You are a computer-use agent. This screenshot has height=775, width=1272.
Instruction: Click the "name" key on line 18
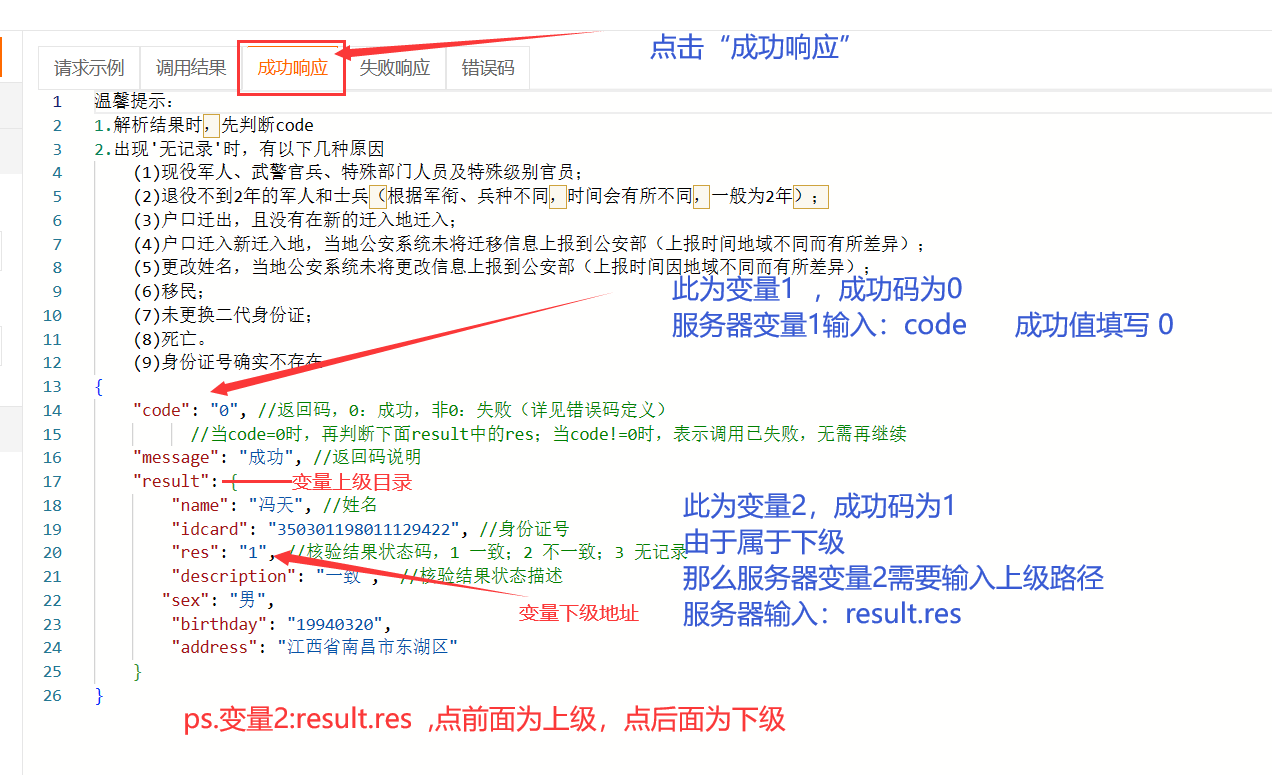tap(201, 505)
